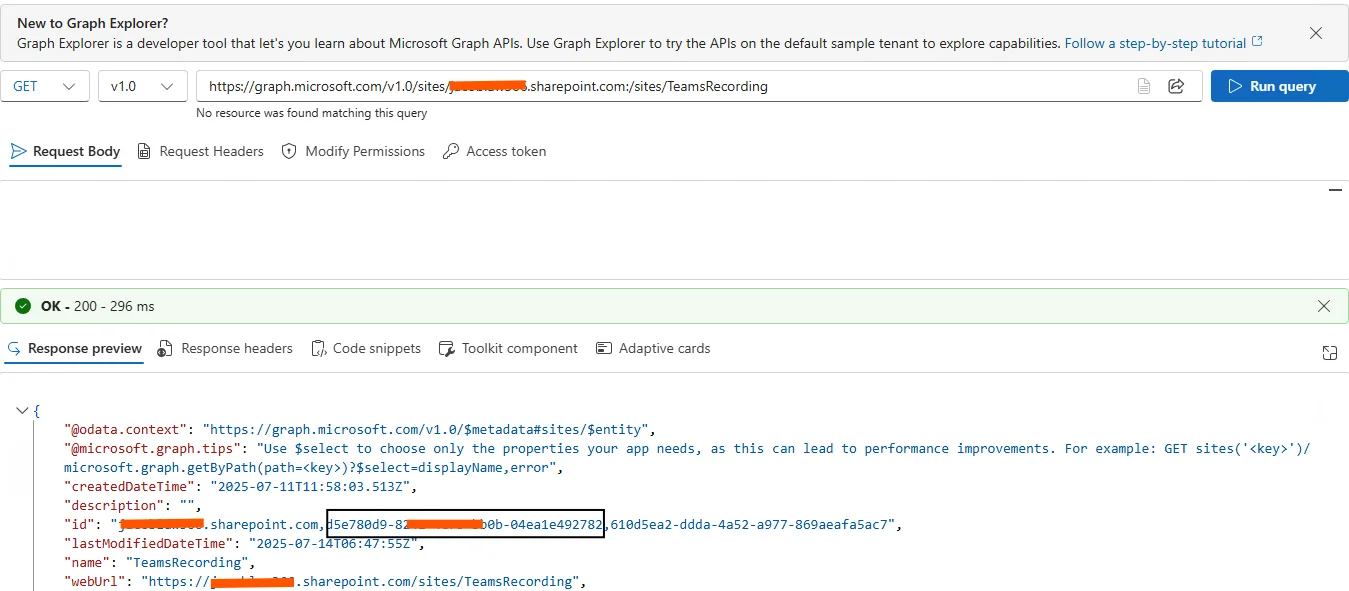Dismiss the New to Graph Explorer banner
The image size is (1349, 591).
pos(1316,33)
